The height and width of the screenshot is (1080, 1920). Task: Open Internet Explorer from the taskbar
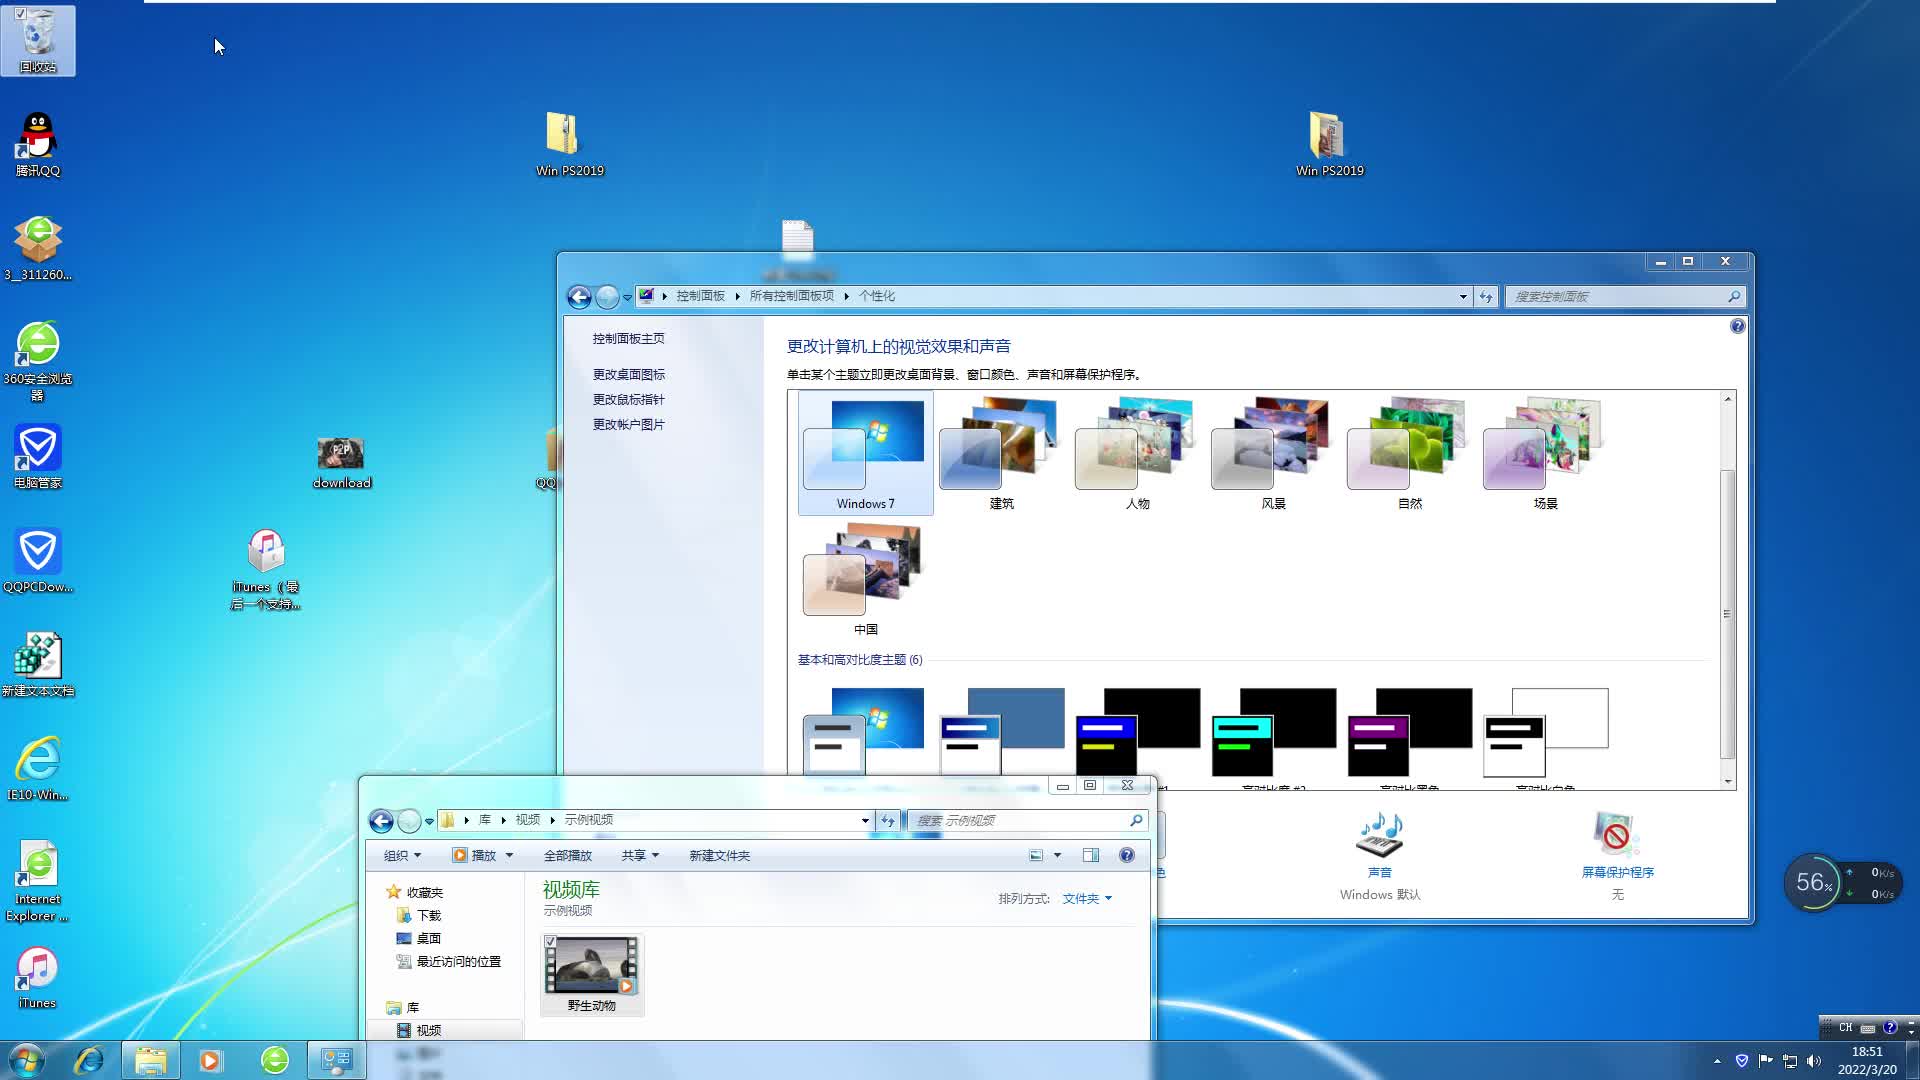[x=90, y=1060]
